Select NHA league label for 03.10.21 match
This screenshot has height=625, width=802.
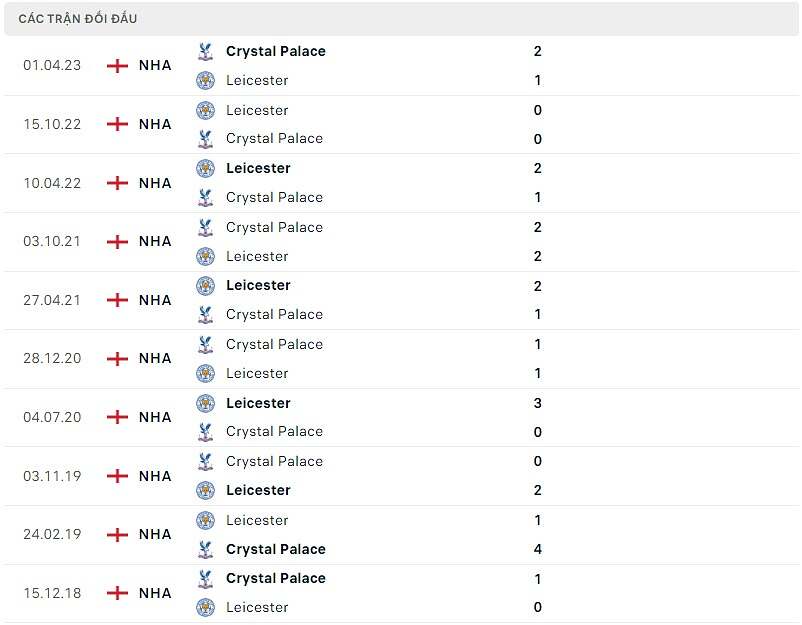(x=155, y=241)
